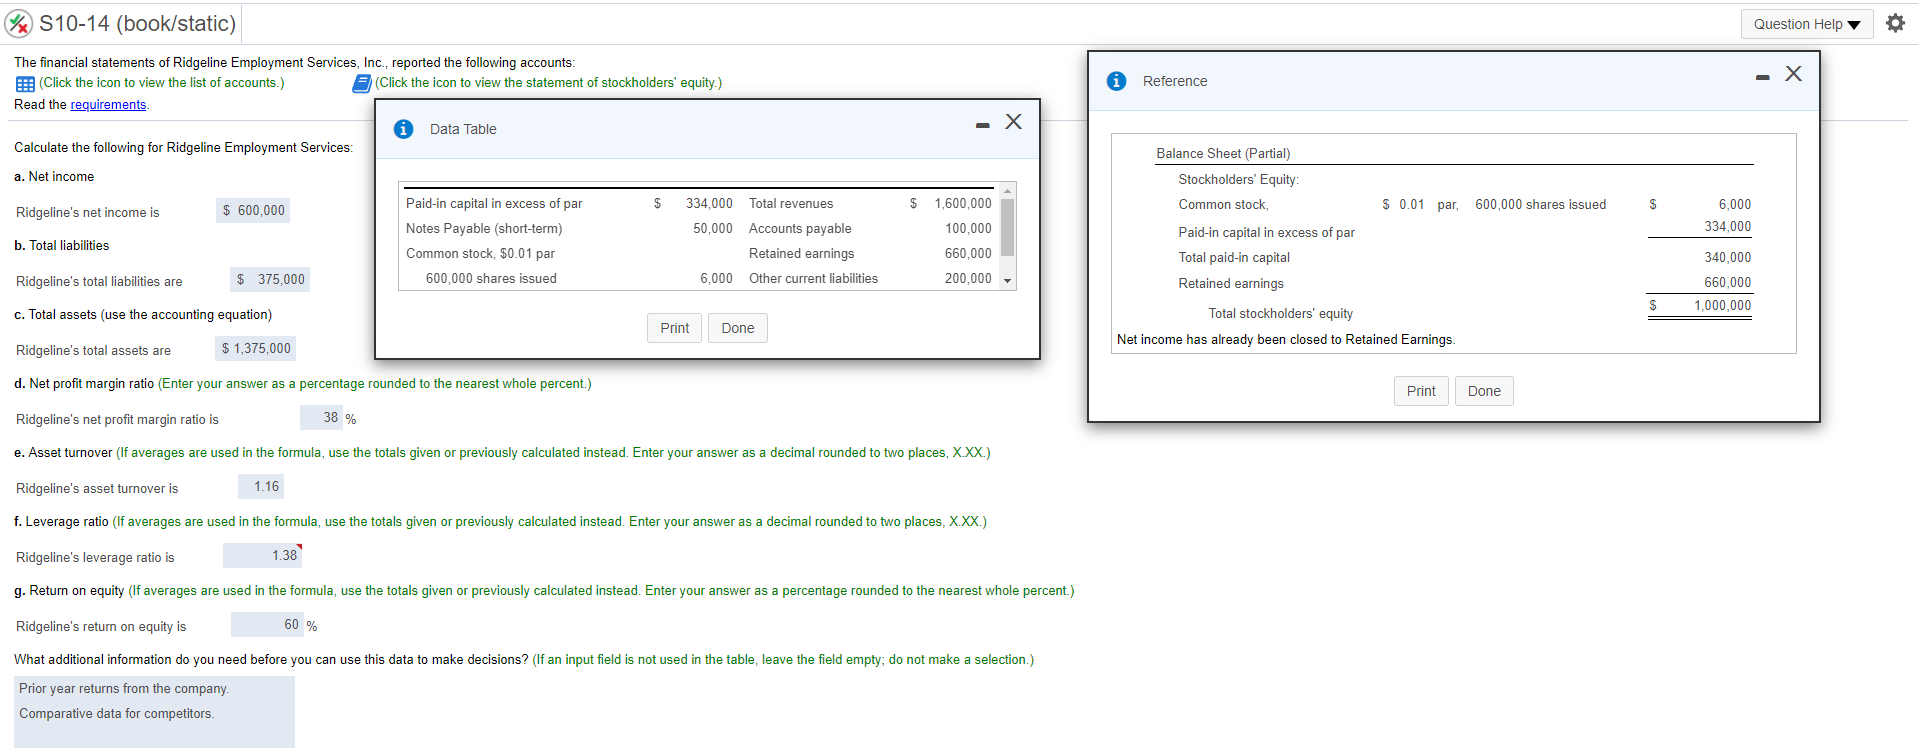The width and height of the screenshot is (1918, 748).
Task: Click the Data Table scrollbar up arrow
Action: tap(1008, 191)
